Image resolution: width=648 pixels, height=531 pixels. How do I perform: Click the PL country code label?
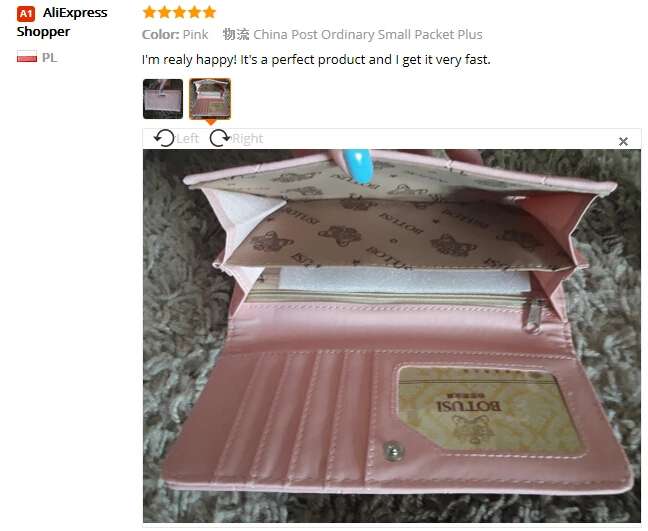pyautogui.click(x=50, y=57)
